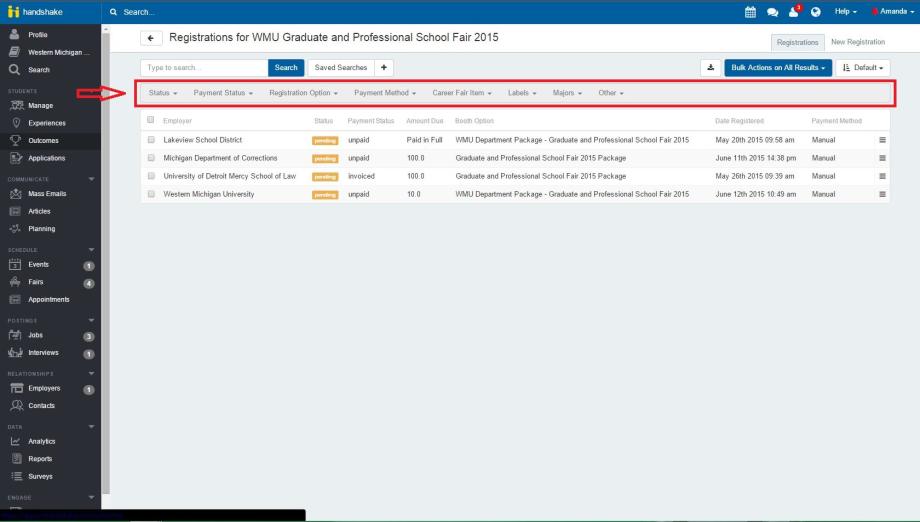The image size is (920, 522).
Task: Go back with the left arrow button
Action: [x=151, y=38]
